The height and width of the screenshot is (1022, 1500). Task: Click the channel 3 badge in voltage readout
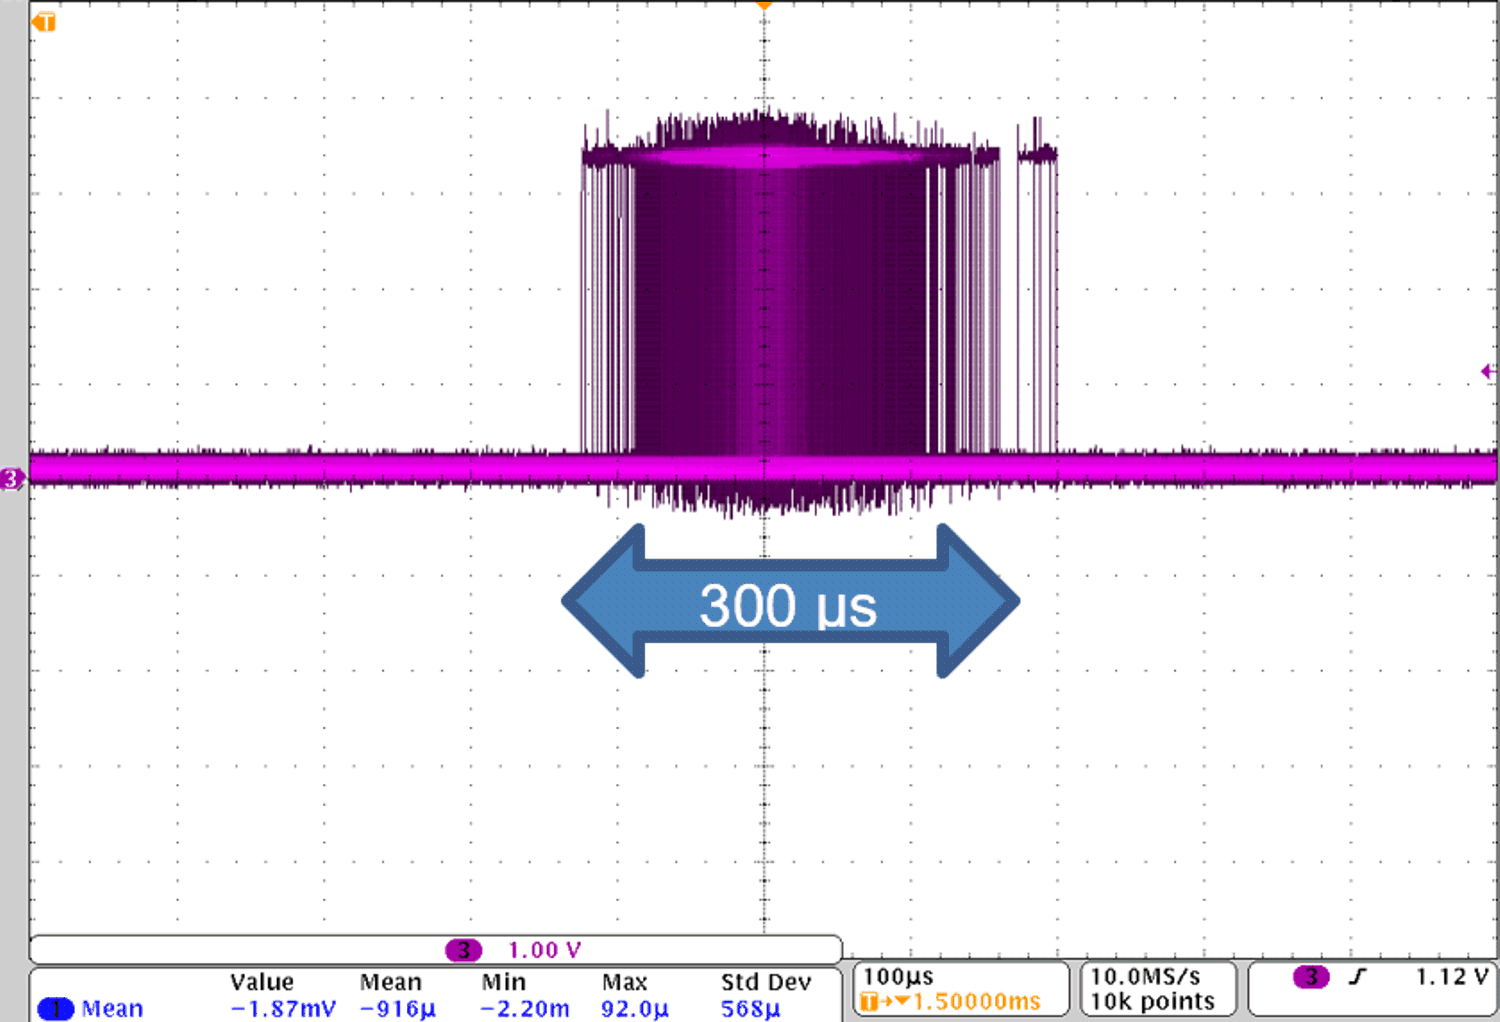(x=462, y=949)
